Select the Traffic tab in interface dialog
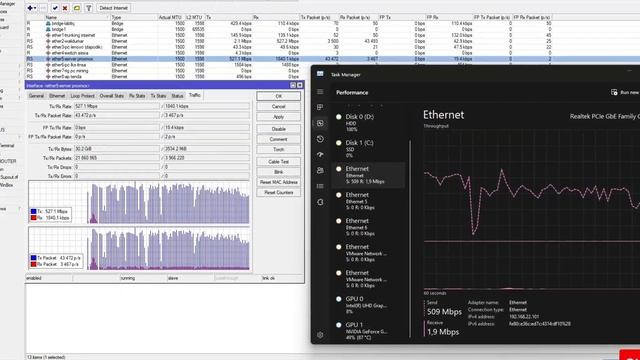The image size is (640, 360). 195,95
